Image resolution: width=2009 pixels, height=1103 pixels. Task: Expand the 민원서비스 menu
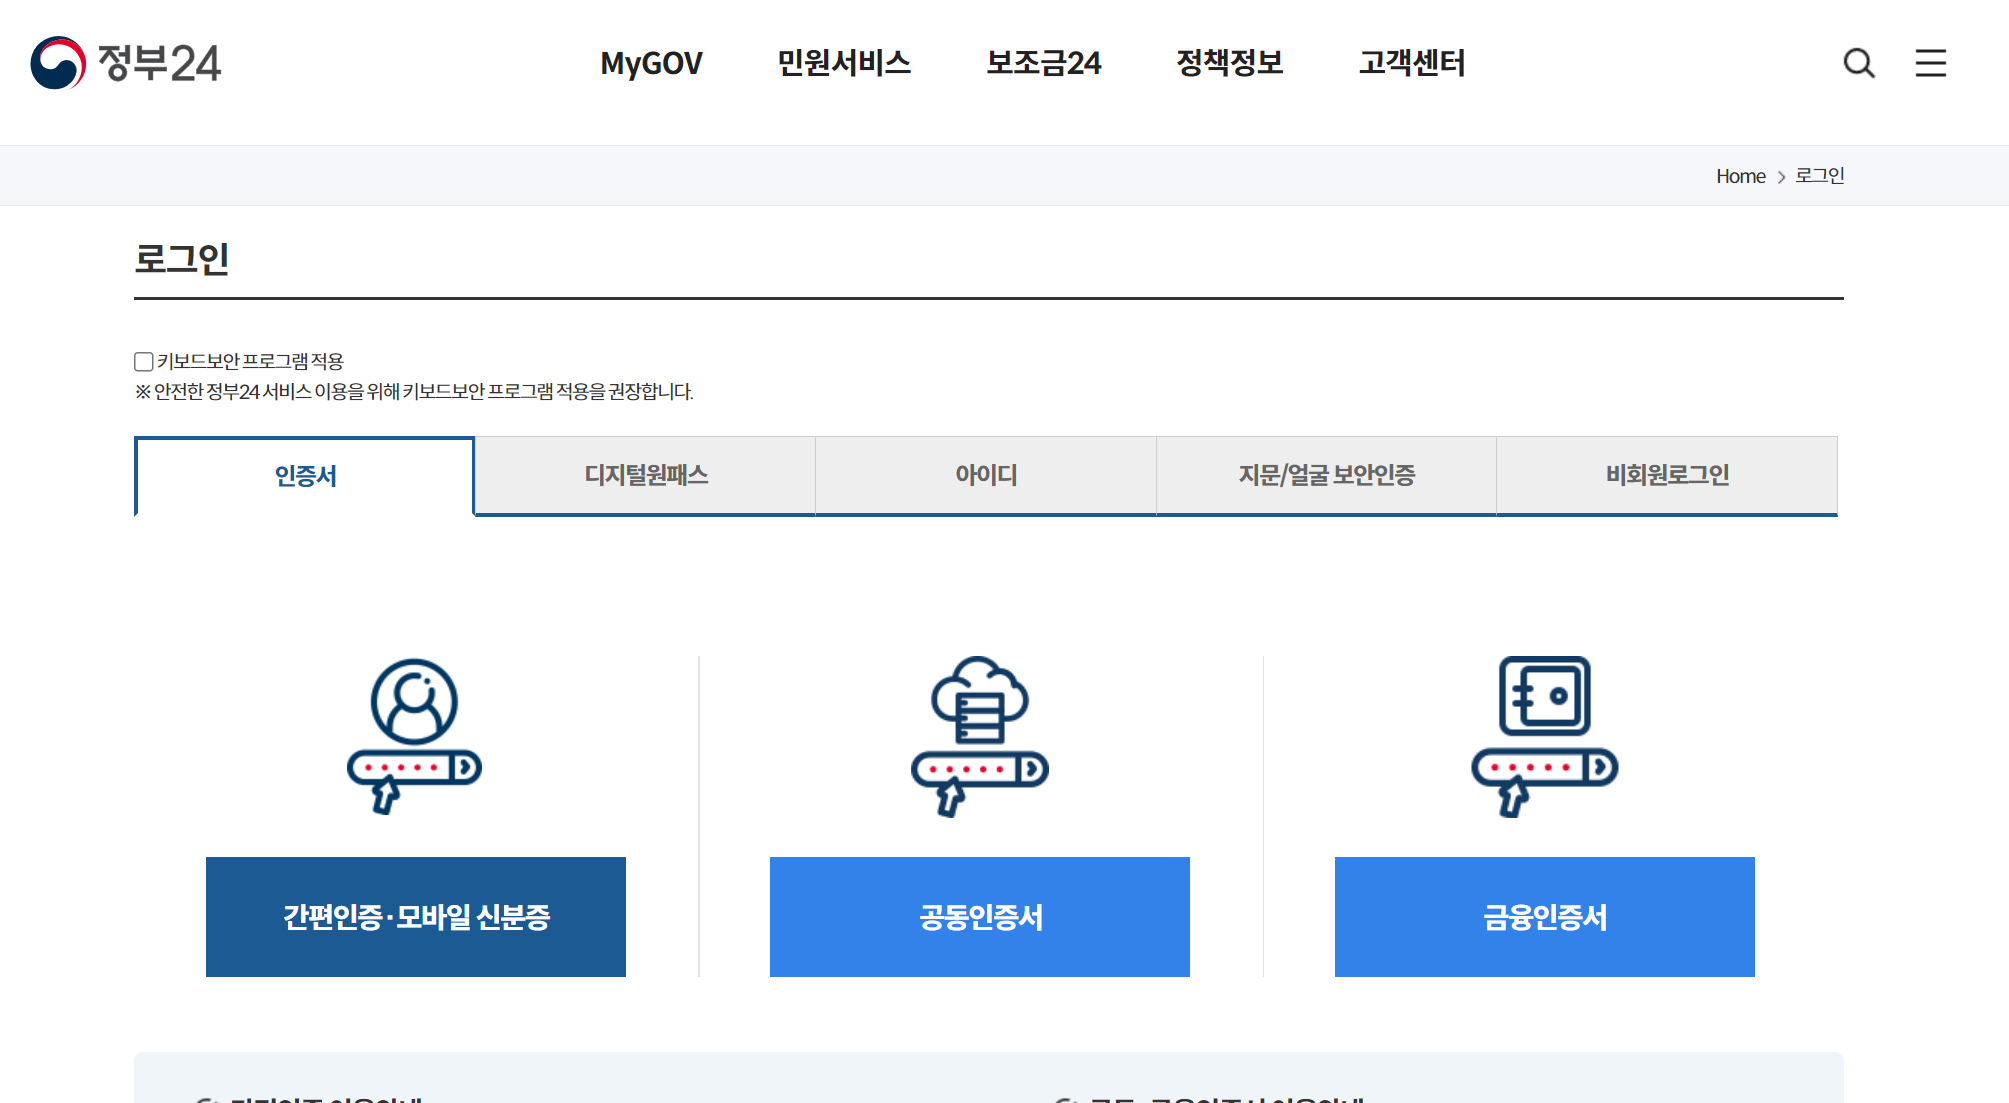click(x=844, y=63)
